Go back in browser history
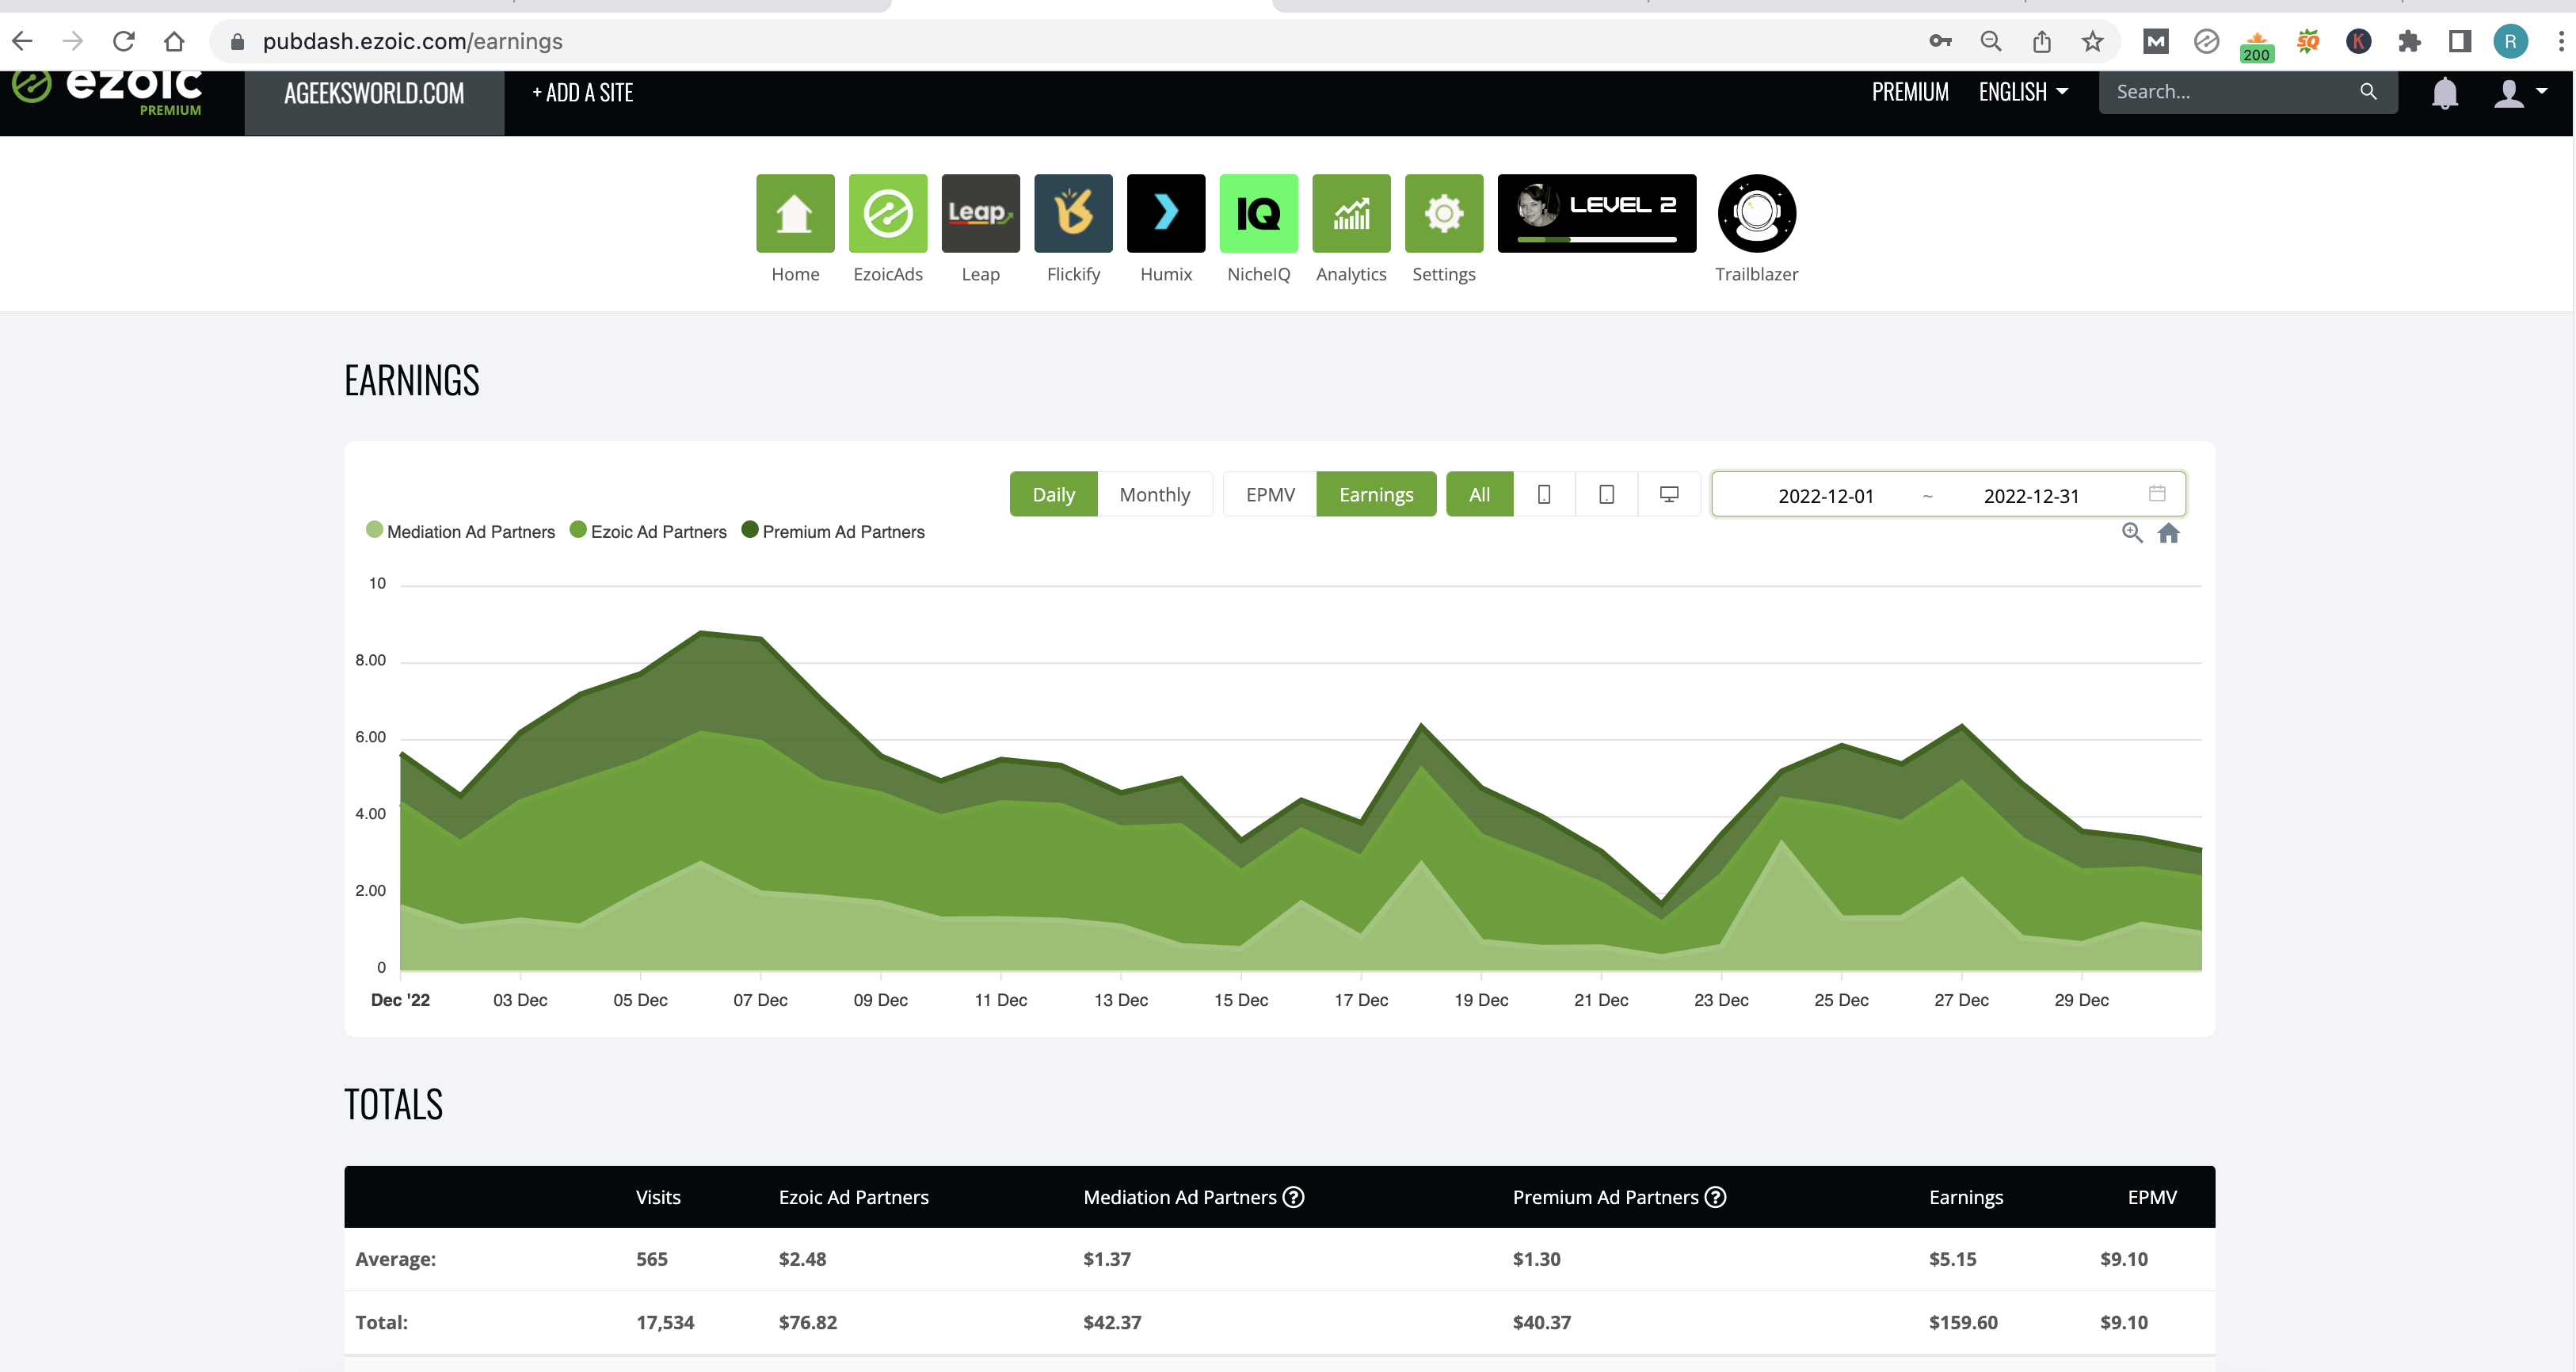Viewport: 2576px width, 1372px height. (x=22, y=41)
